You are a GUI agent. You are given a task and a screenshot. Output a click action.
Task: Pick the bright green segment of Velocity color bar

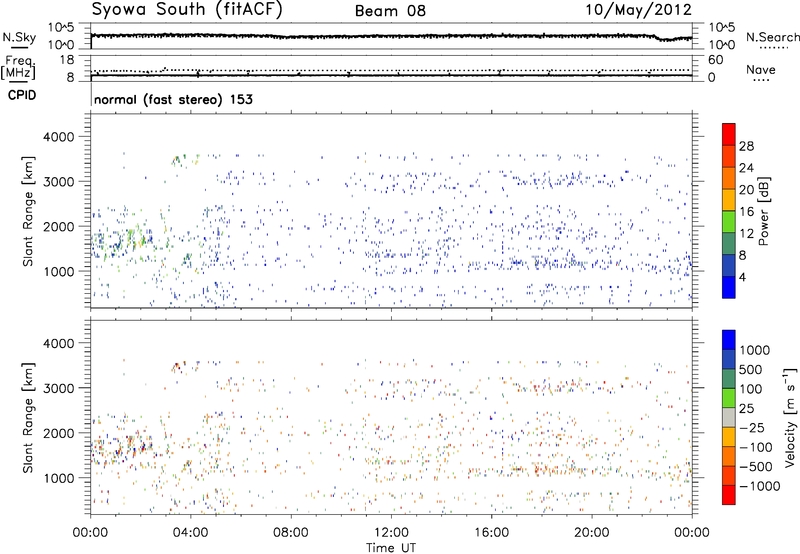point(729,398)
